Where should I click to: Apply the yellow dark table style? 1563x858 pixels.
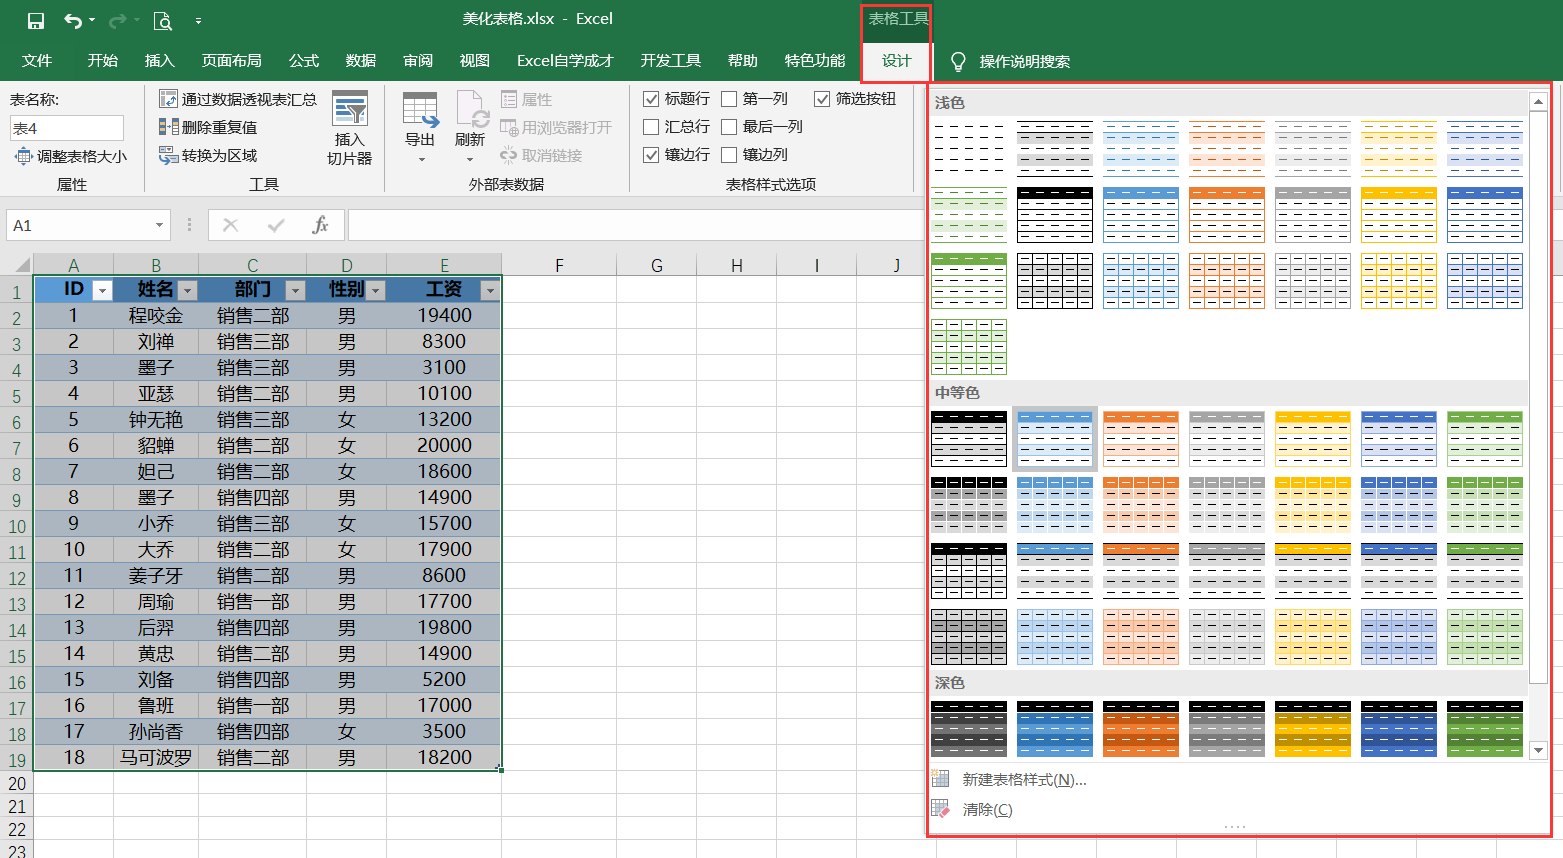point(1313,729)
